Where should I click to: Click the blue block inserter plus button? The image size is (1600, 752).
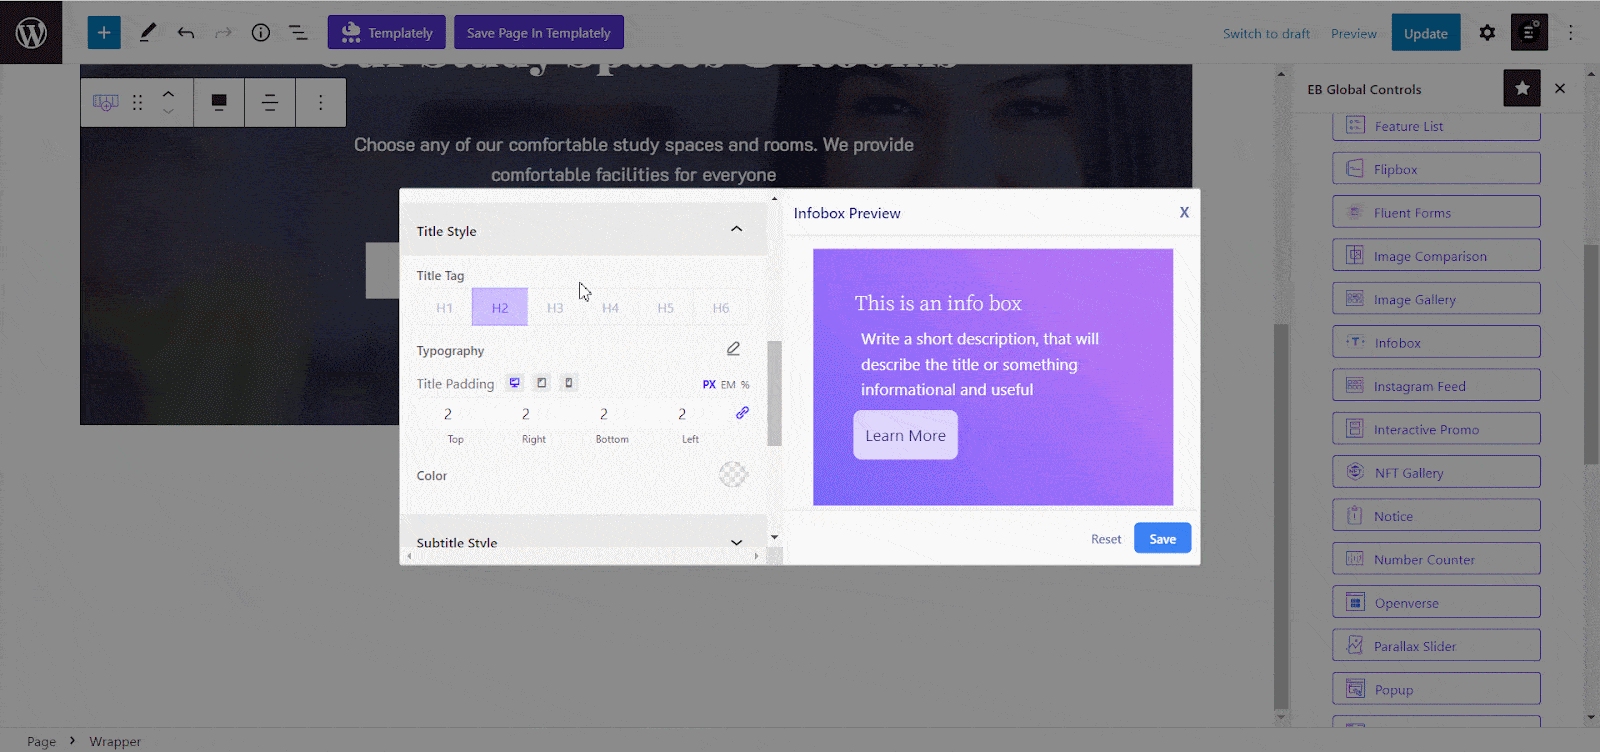104,32
